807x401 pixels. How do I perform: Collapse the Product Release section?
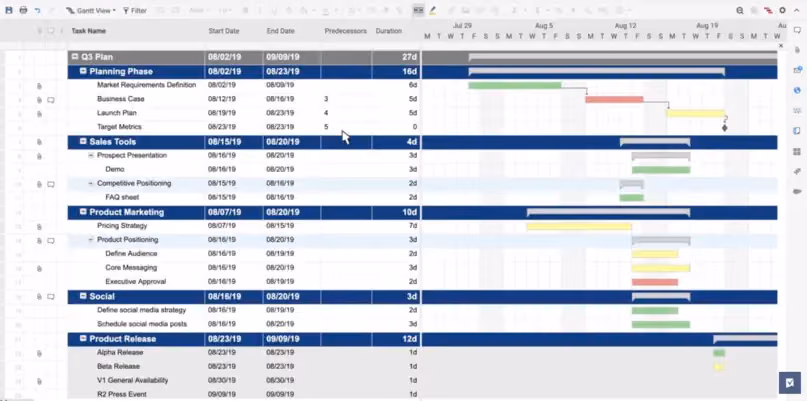pyautogui.click(x=83, y=339)
